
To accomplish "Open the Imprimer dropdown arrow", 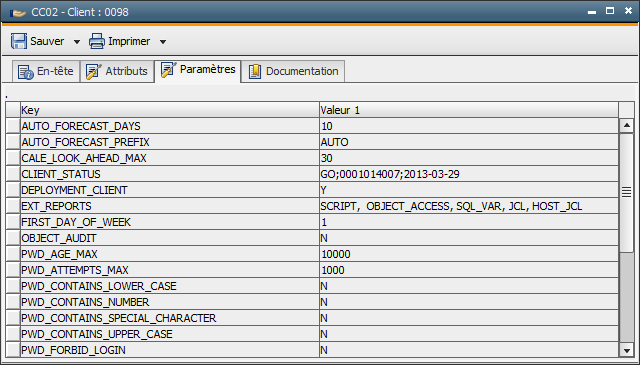I will point(163,42).
